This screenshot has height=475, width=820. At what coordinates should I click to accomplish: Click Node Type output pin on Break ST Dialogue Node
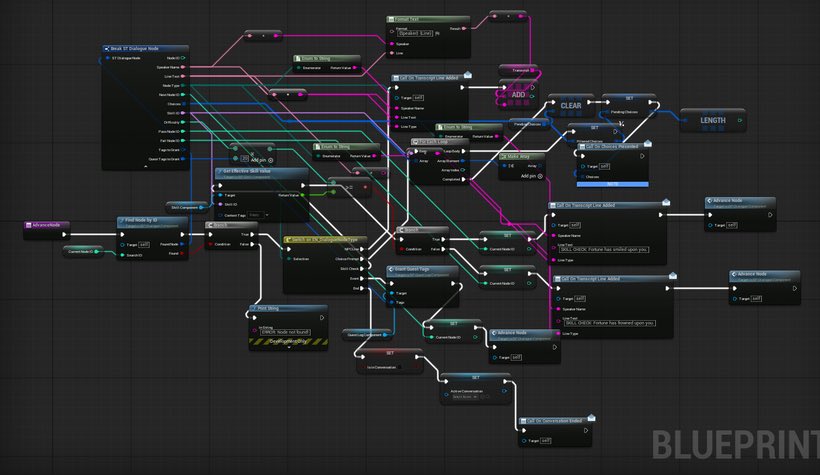(183, 85)
